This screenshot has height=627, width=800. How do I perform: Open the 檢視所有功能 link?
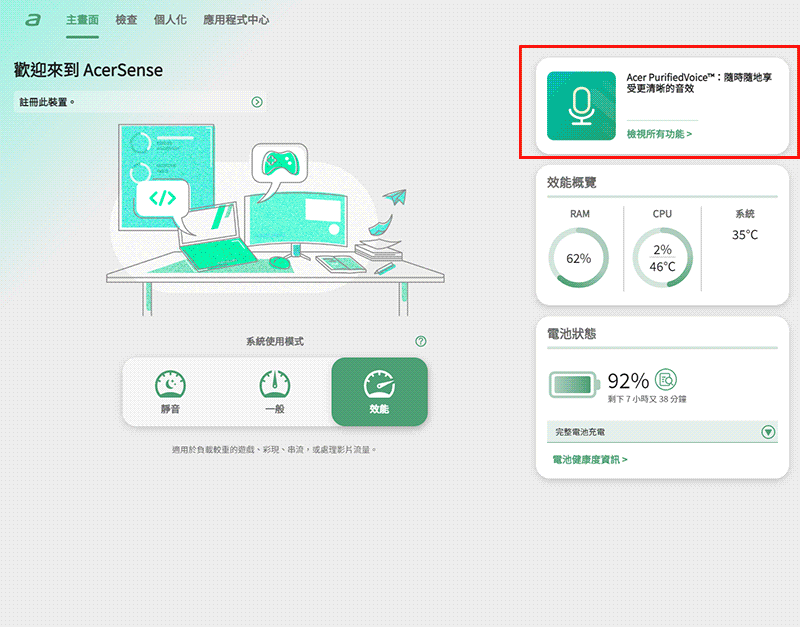point(659,134)
